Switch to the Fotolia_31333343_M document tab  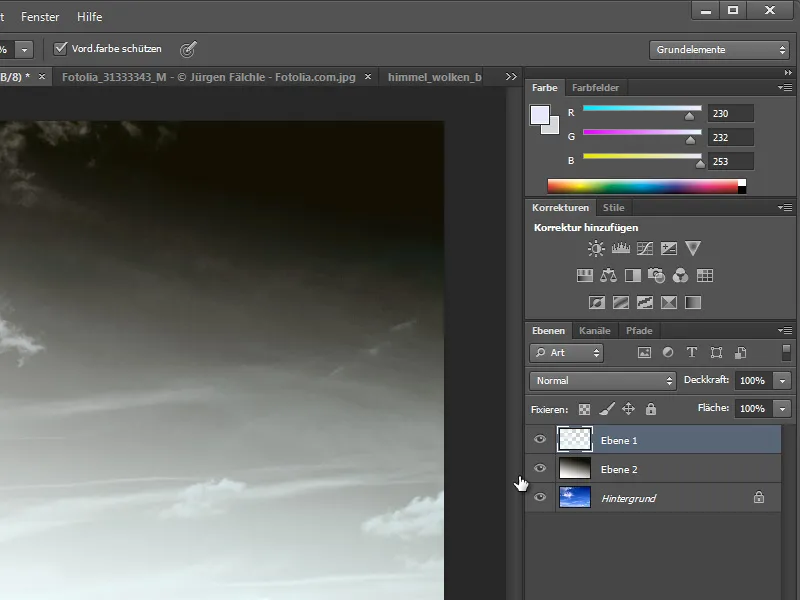click(x=209, y=77)
